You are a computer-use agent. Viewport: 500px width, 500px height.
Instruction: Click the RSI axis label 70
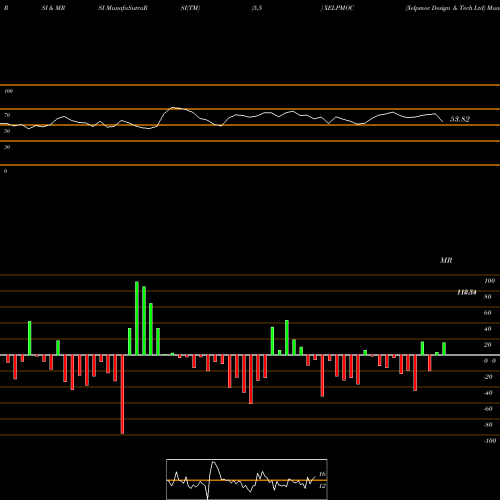[7, 115]
